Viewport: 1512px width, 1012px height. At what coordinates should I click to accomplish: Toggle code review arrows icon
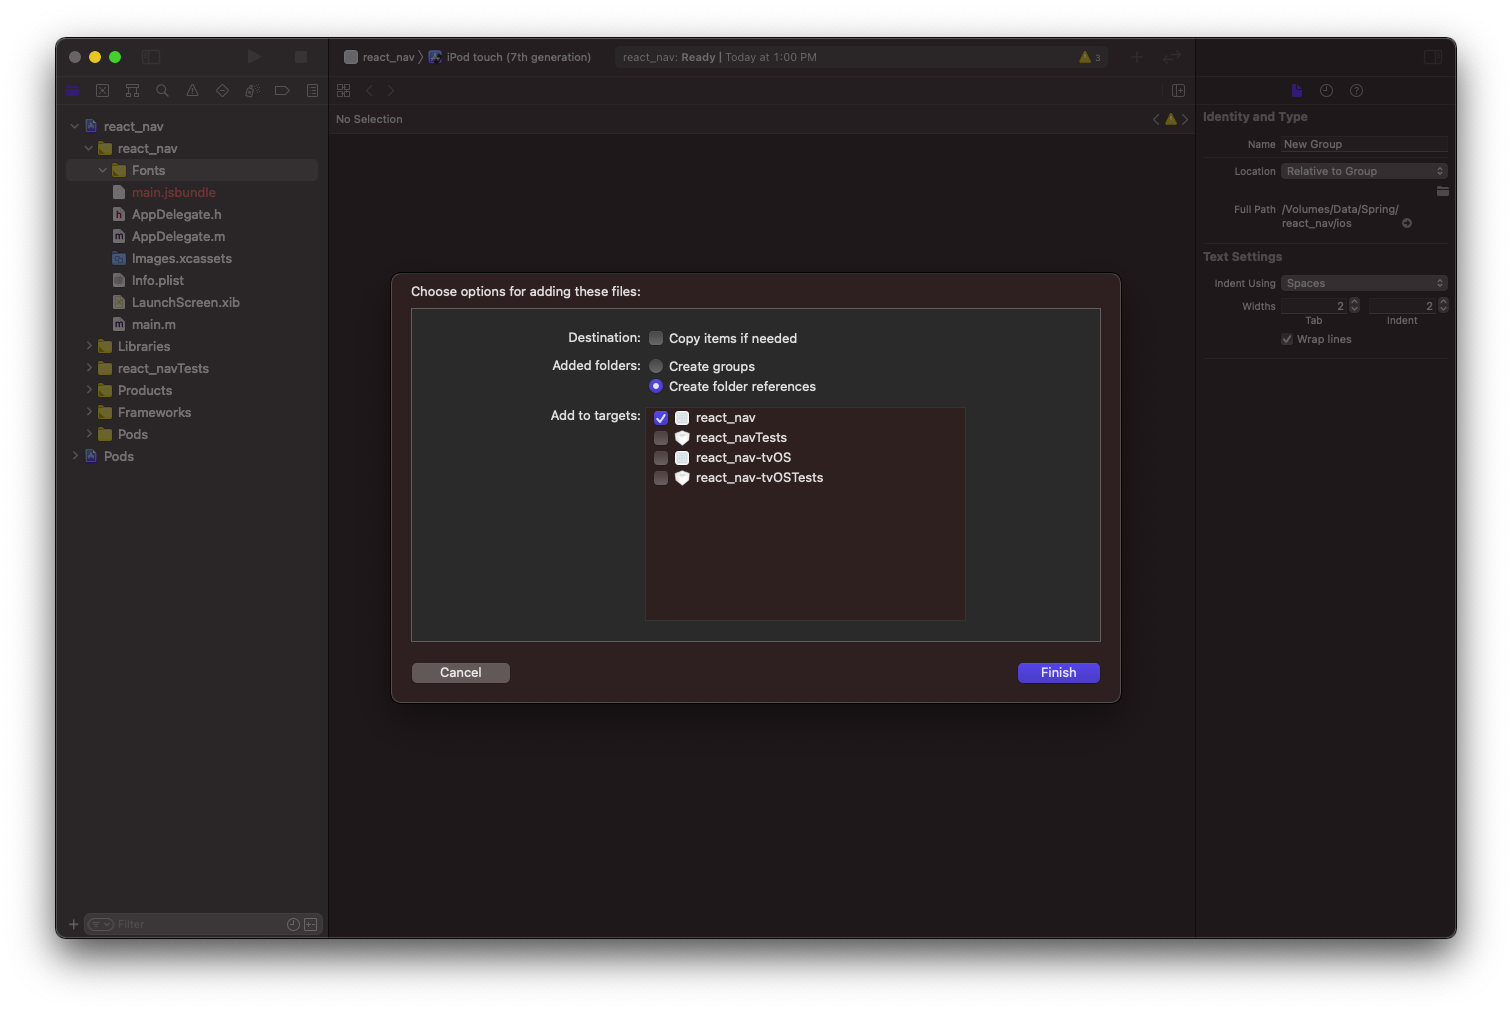[x=1172, y=57]
